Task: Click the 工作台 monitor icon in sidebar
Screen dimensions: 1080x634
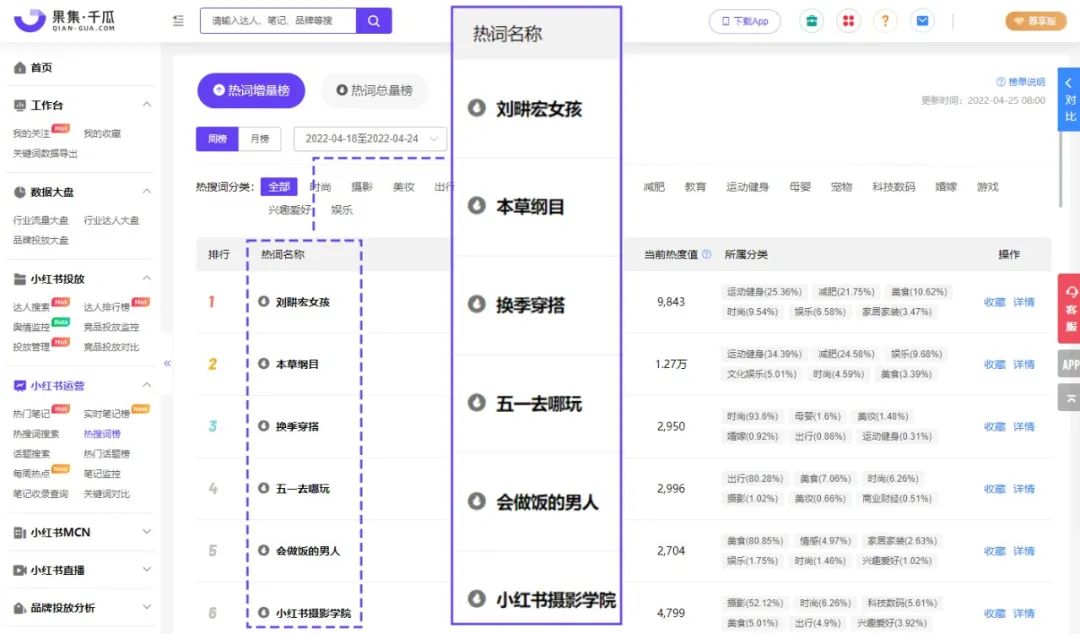Action: 20,105
